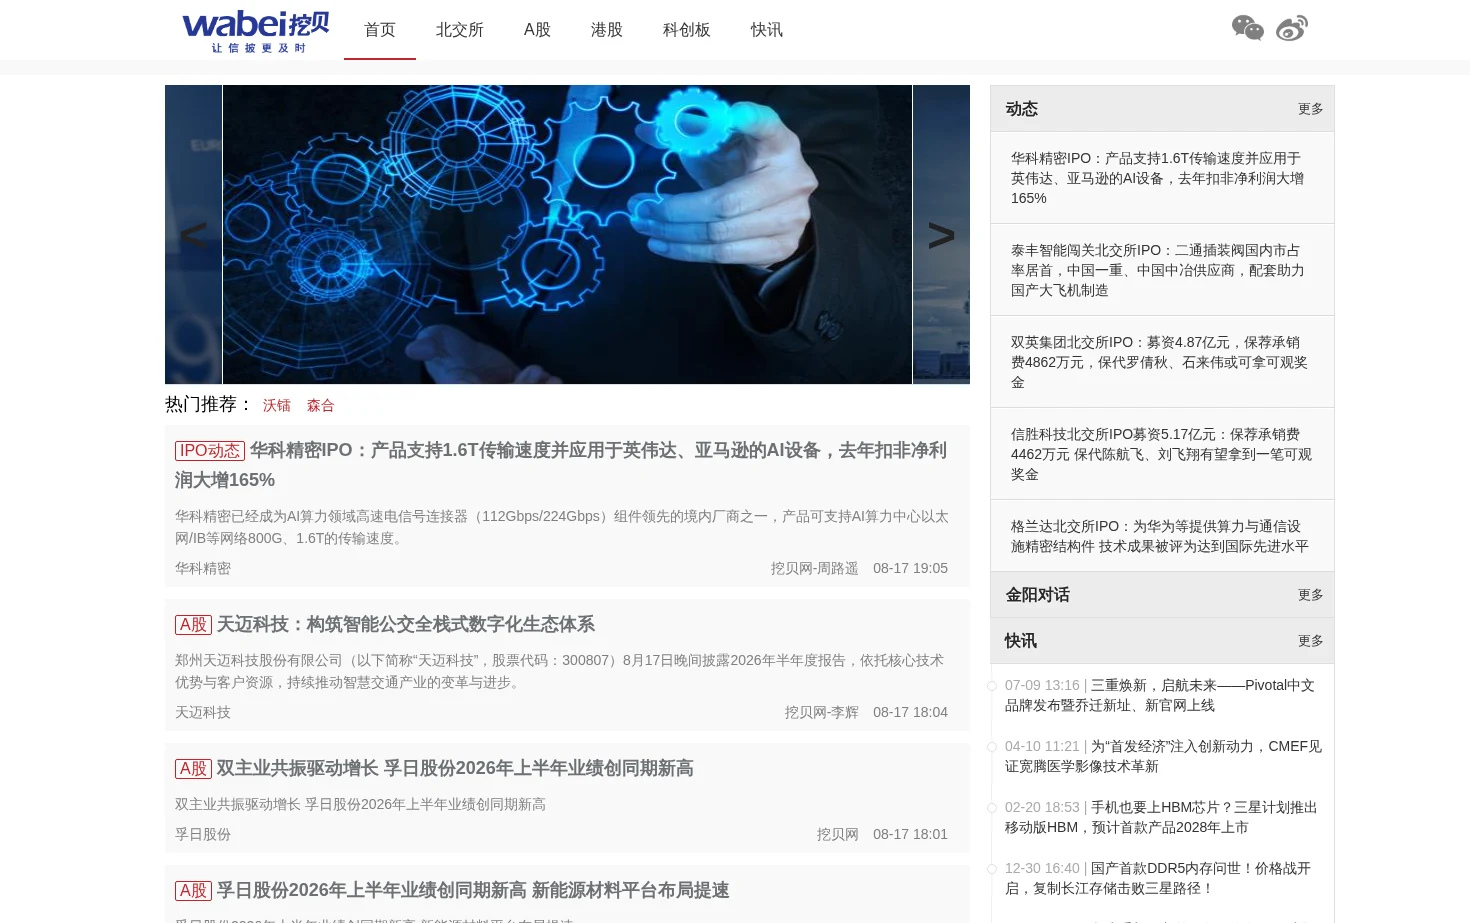1470x923 pixels.
Task: Open flash news 国产首款DDR5内存问世
Action: (1158, 878)
